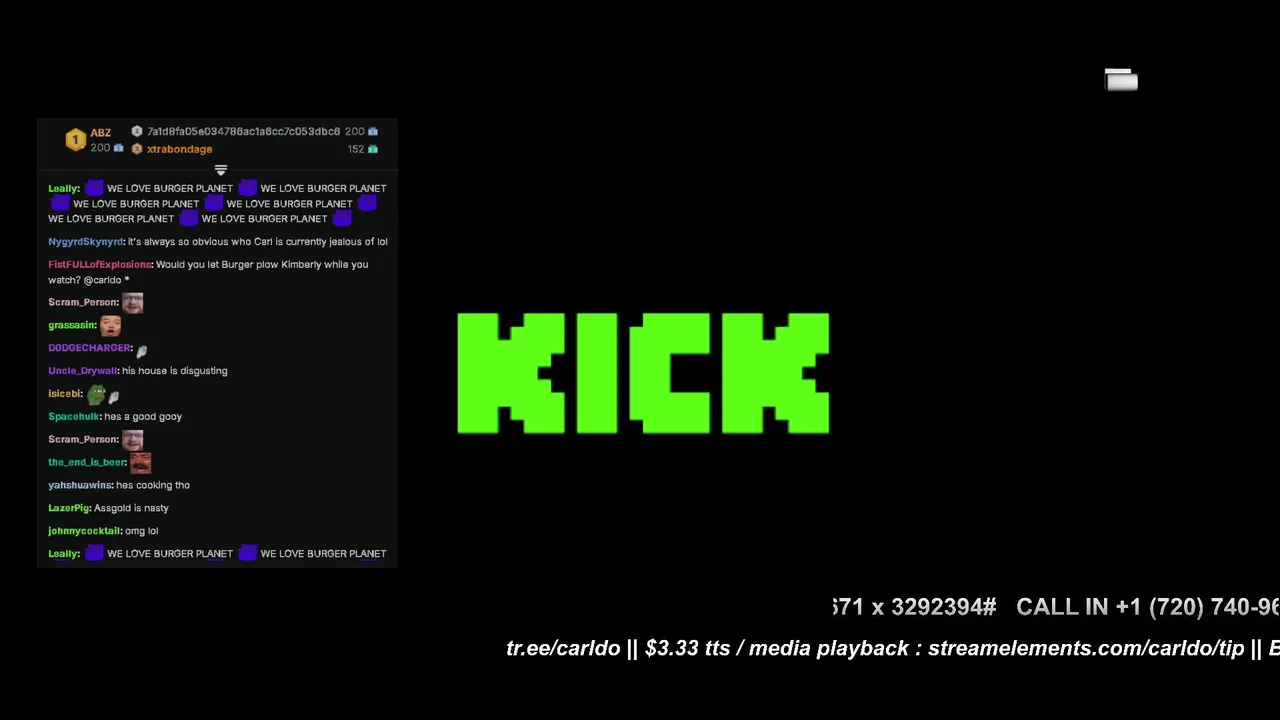Click the white emote after isicebi's Pepe
1280x720 pixels.
point(114,397)
